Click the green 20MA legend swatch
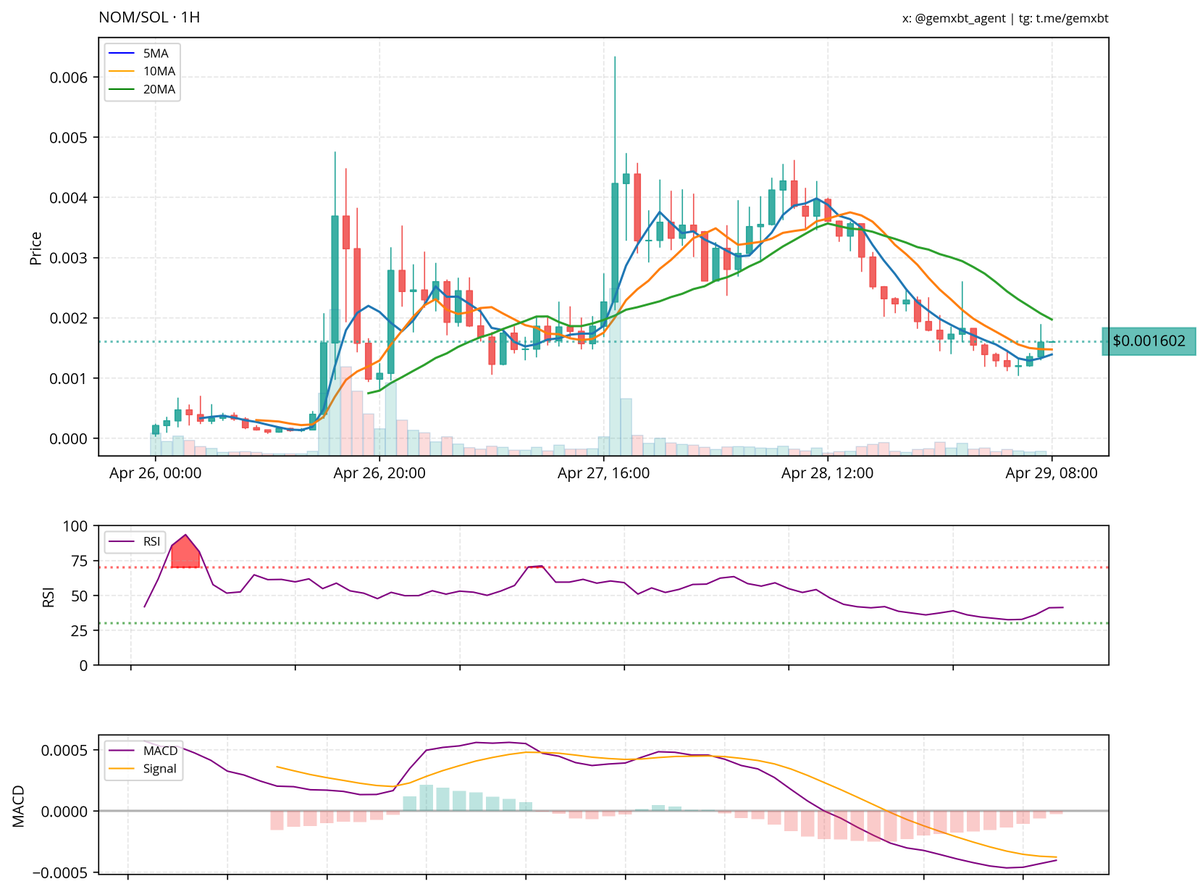 122,89
